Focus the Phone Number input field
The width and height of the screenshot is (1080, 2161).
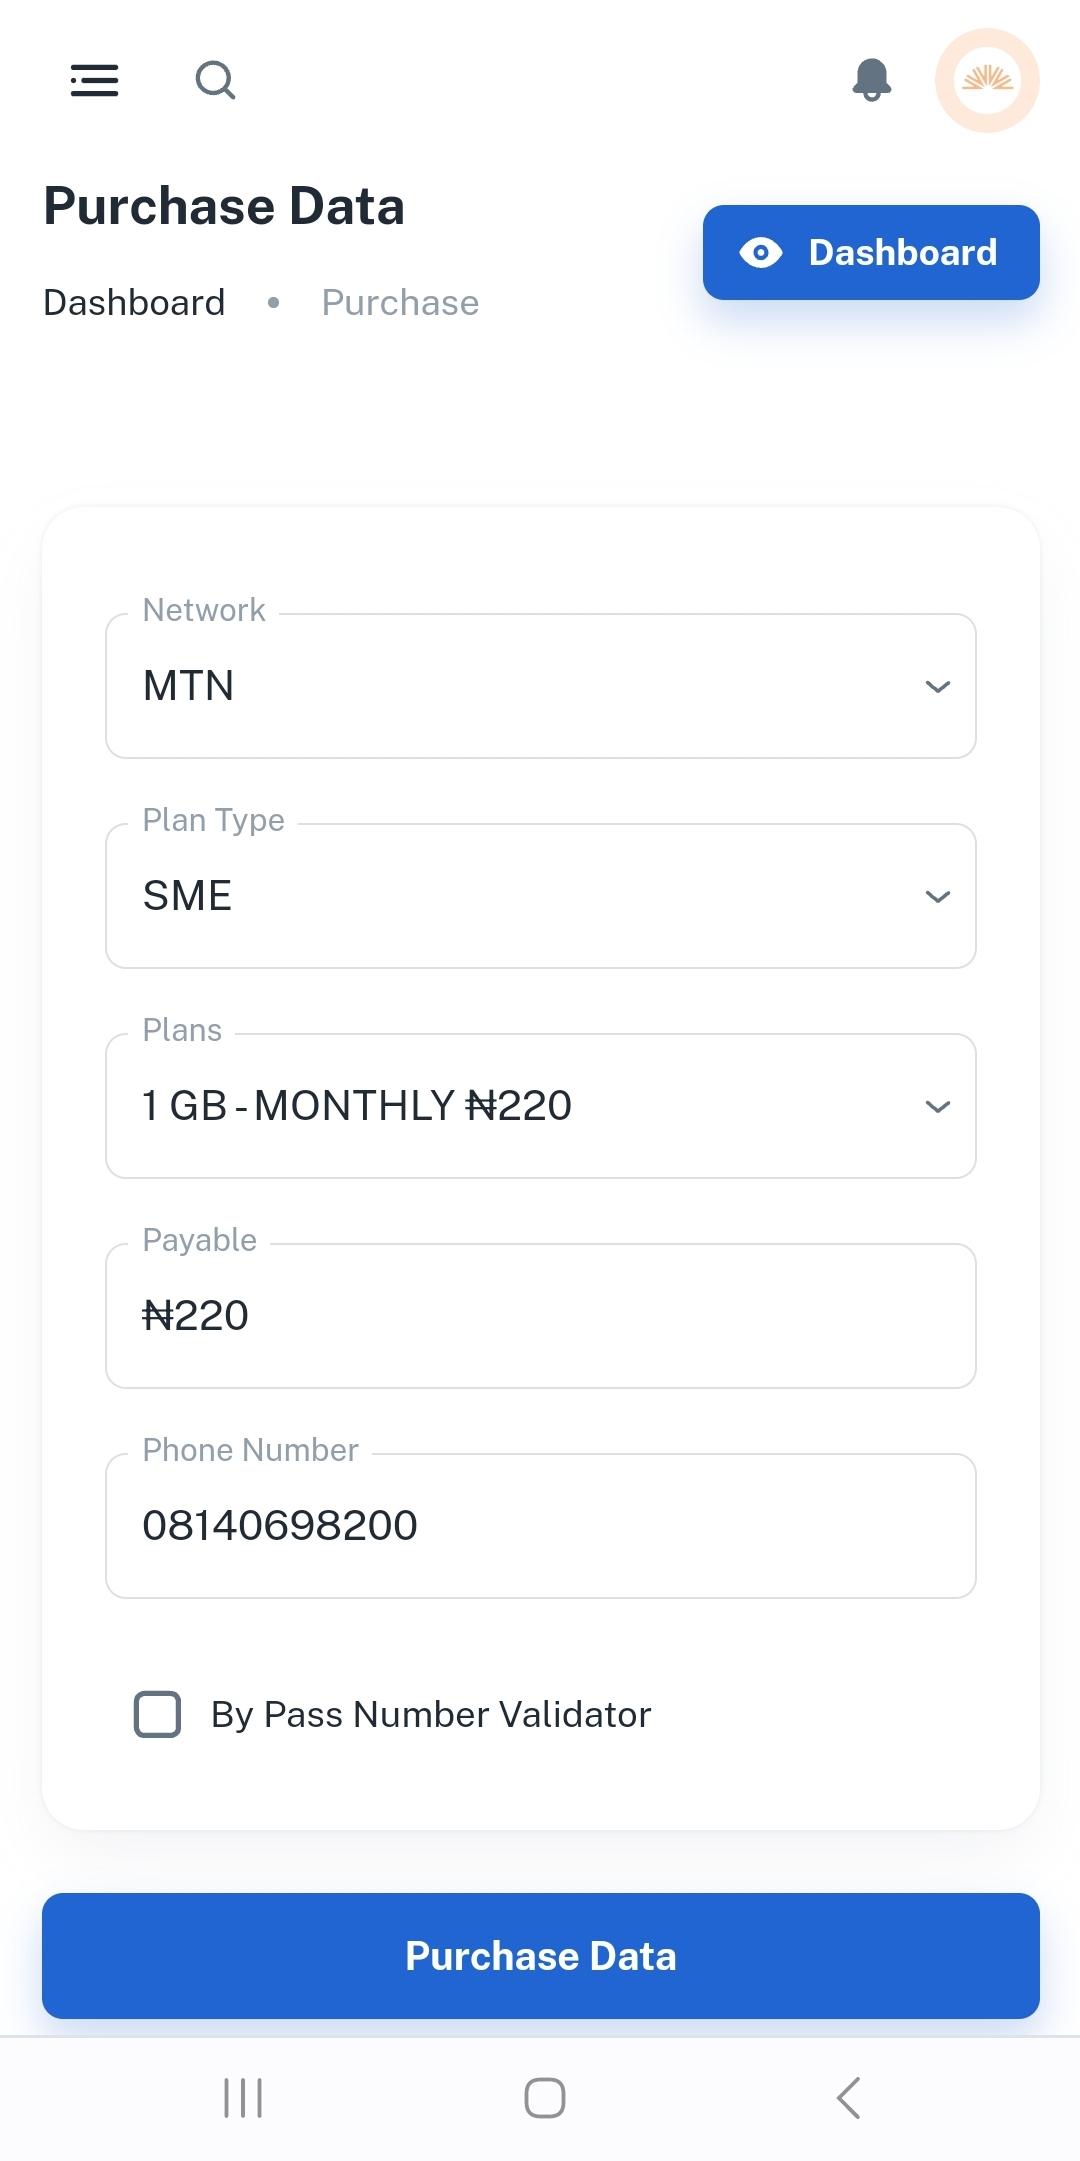click(x=540, y=1526)
